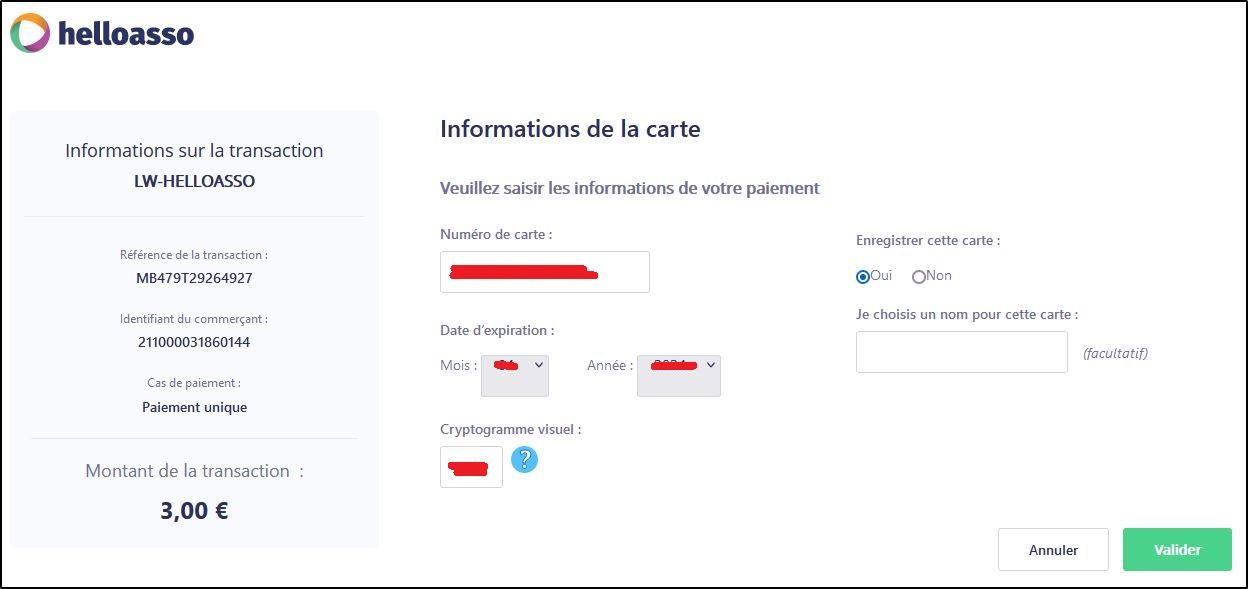Open the Année expiration dropdown
The width and height of the screenshot is (1248, 589).
pyautogui.click(x=679, y=375)
